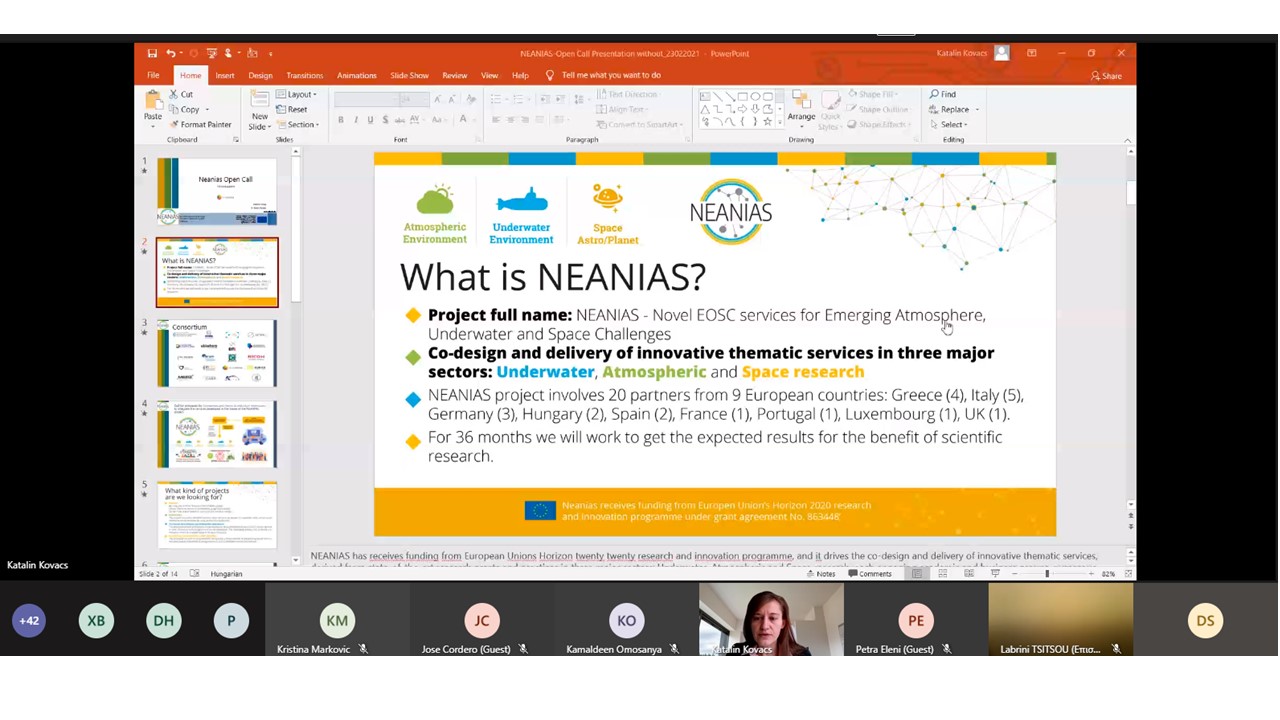Expand the Section dropdown

point(298,125)
